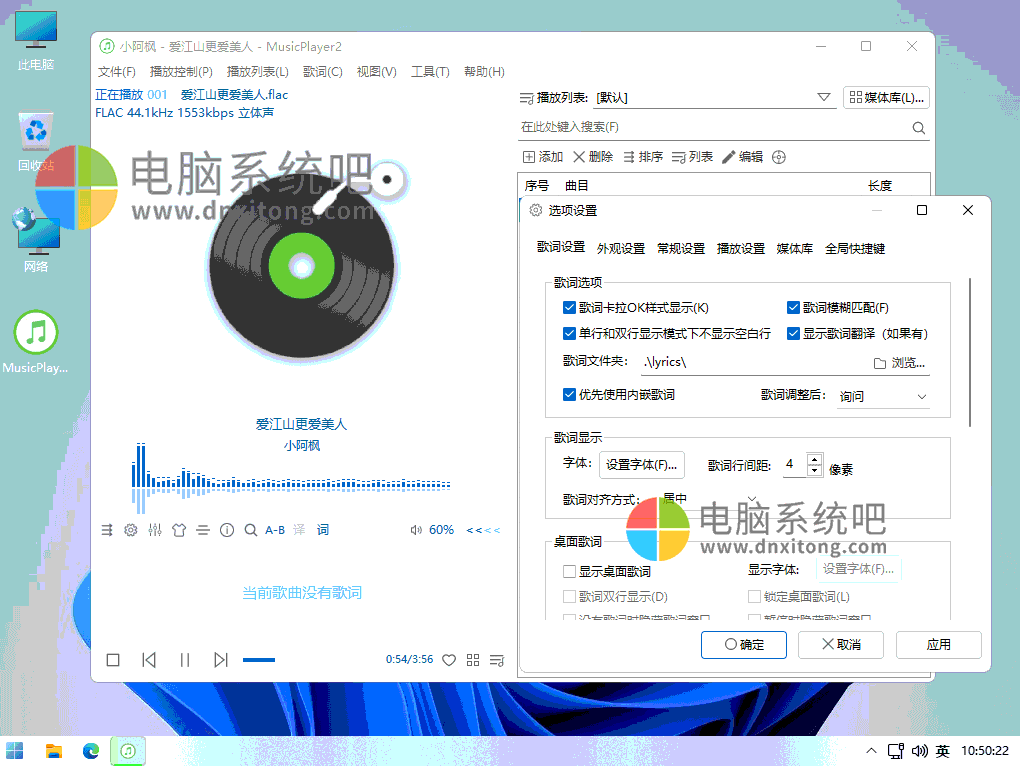Expand the system tray hidden icons chevron
This screenshot has width=1020, height=766.
871,751
